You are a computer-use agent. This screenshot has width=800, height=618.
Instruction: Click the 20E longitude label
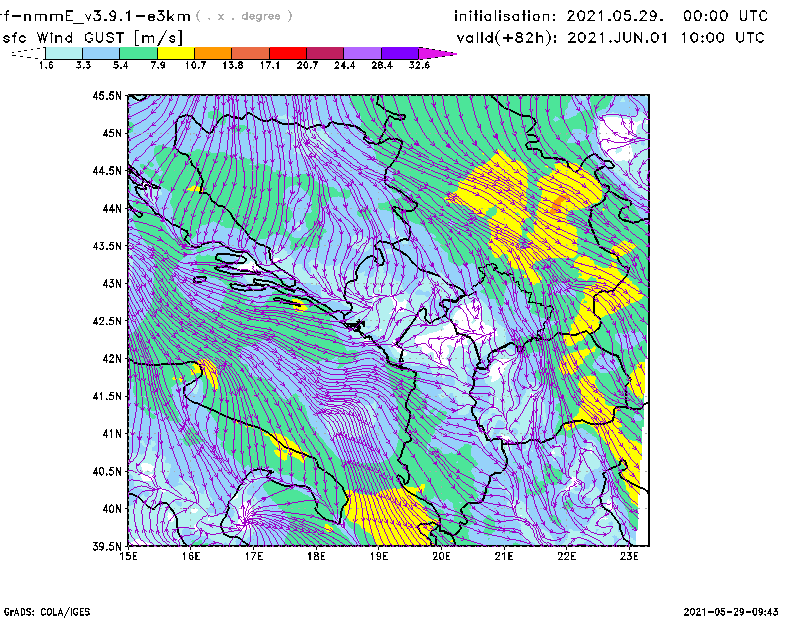coord(441,556)
